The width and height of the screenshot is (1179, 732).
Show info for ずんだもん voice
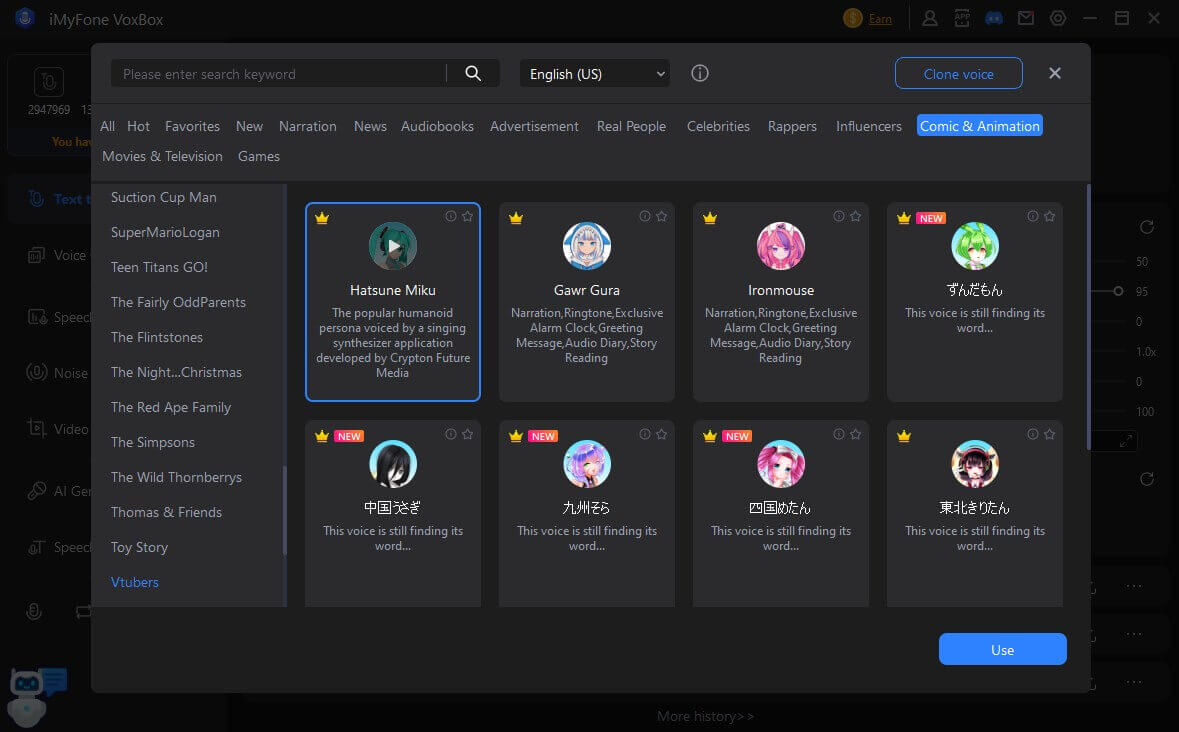tap(1033, 216)
